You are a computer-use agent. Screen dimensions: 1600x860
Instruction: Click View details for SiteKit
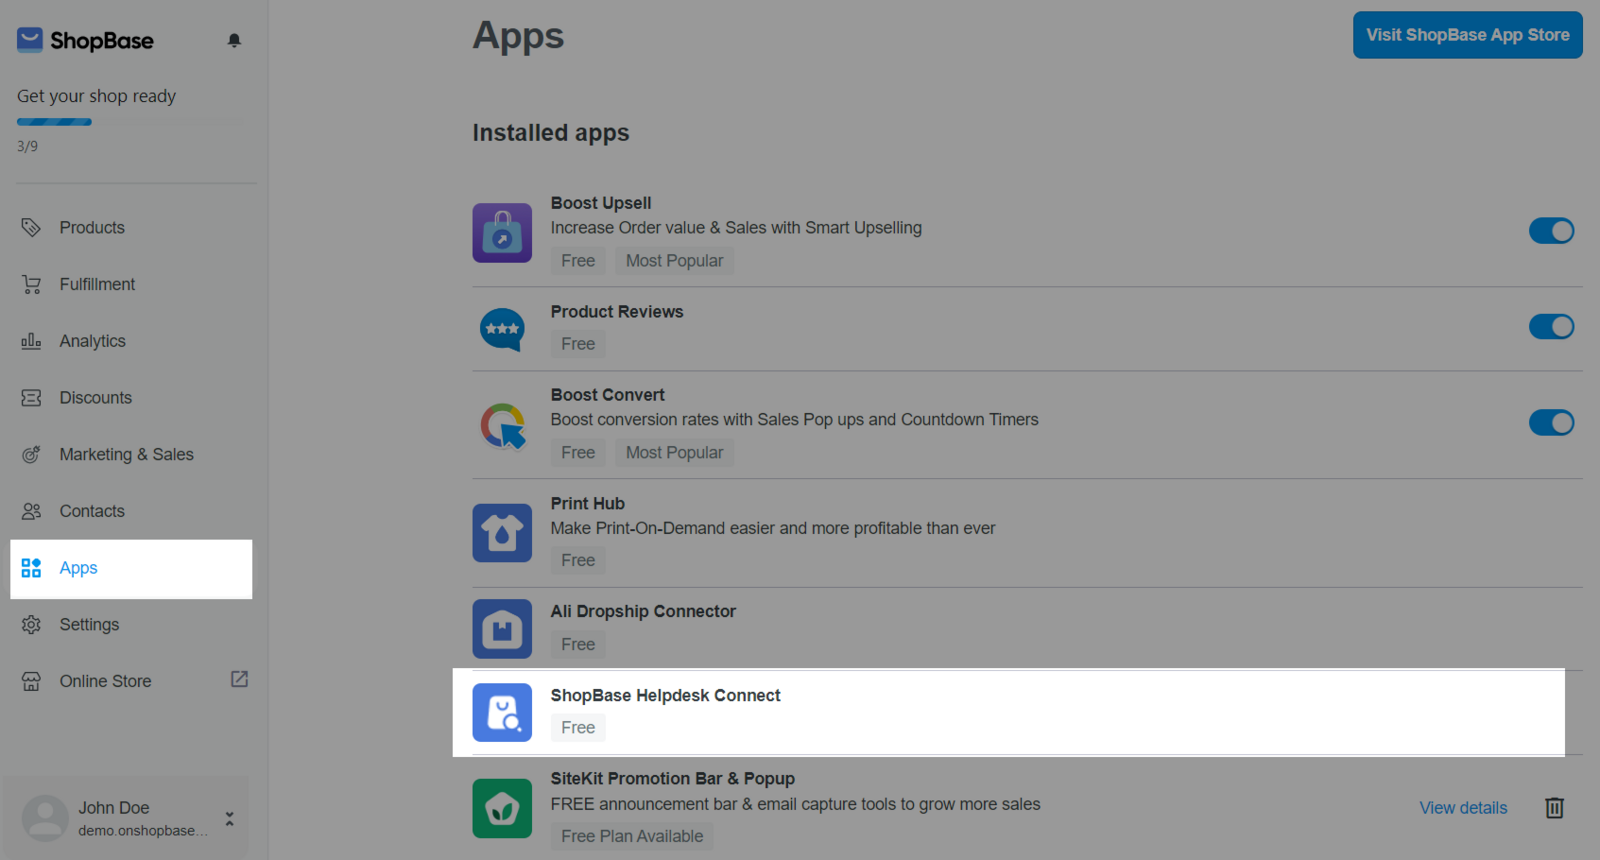(1463, 808)
